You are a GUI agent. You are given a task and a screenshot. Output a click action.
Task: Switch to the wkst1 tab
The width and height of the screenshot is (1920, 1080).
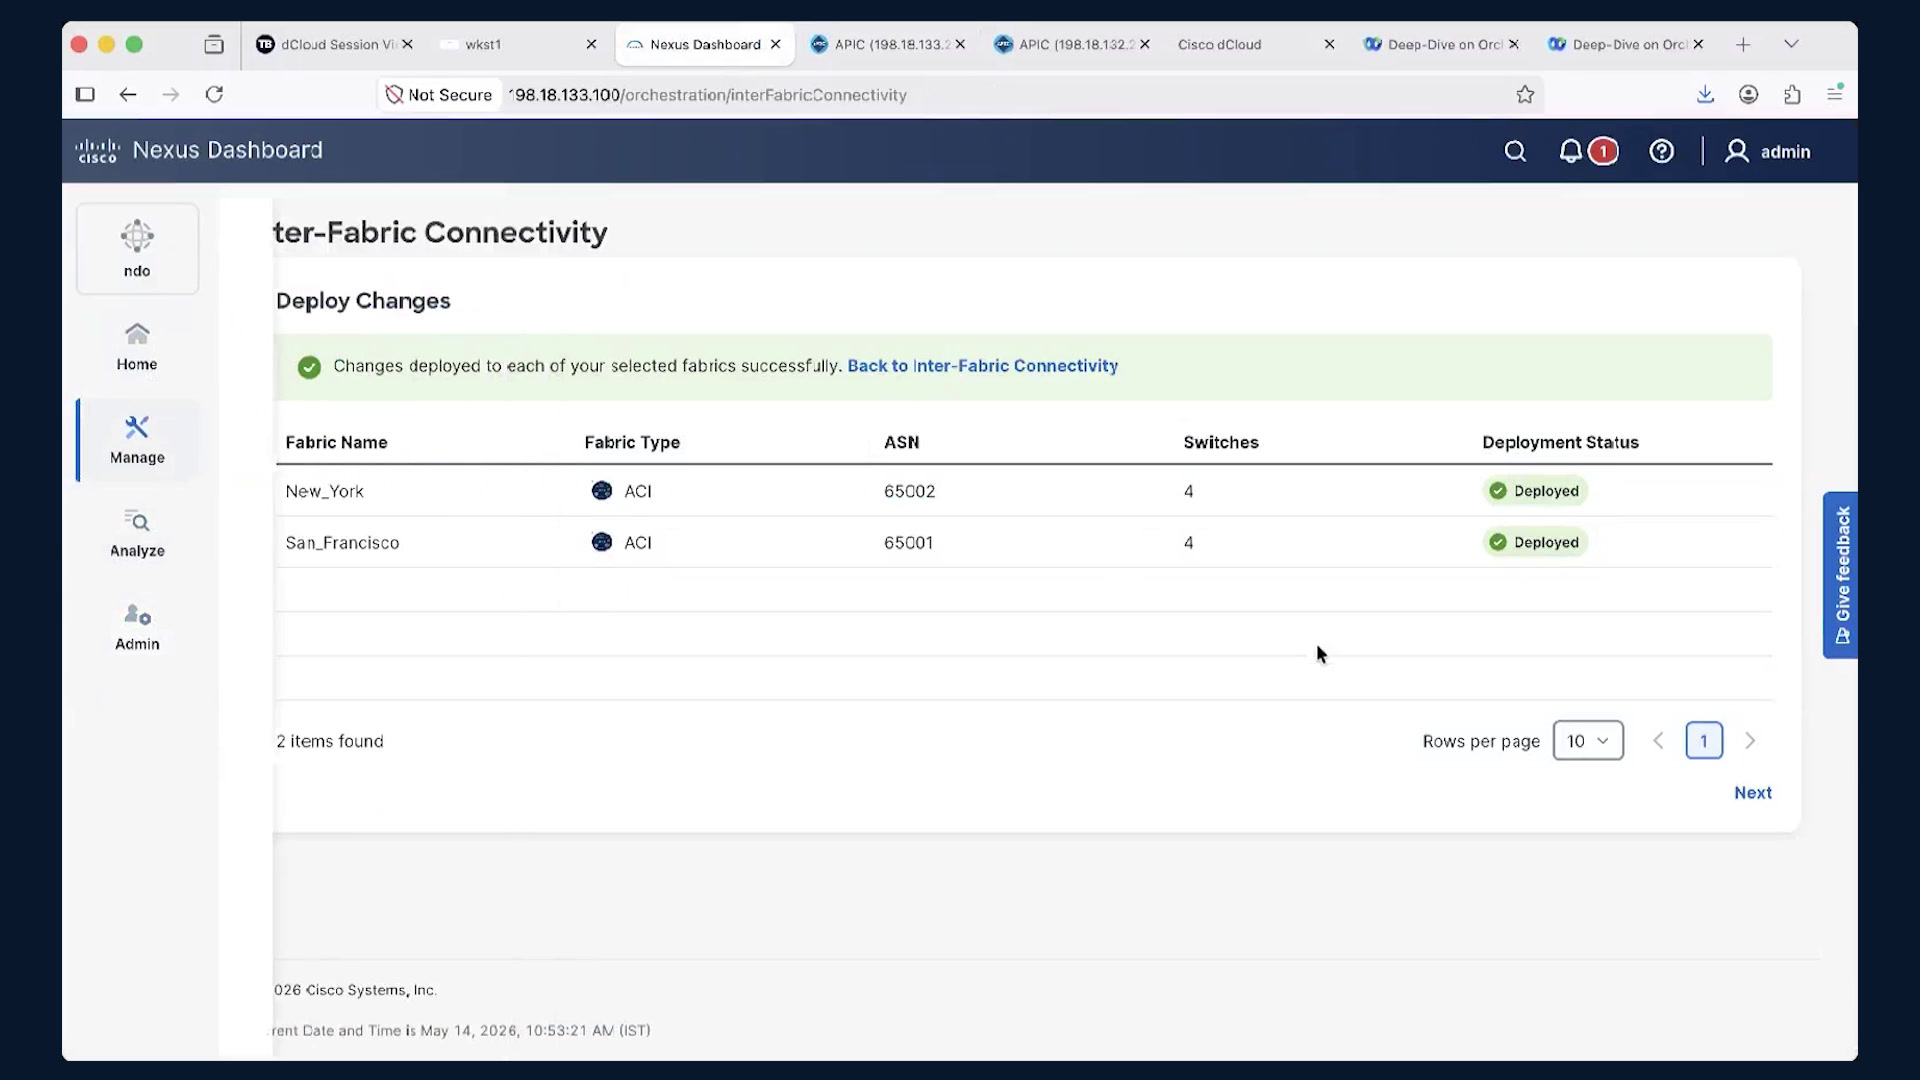point(483,44)
